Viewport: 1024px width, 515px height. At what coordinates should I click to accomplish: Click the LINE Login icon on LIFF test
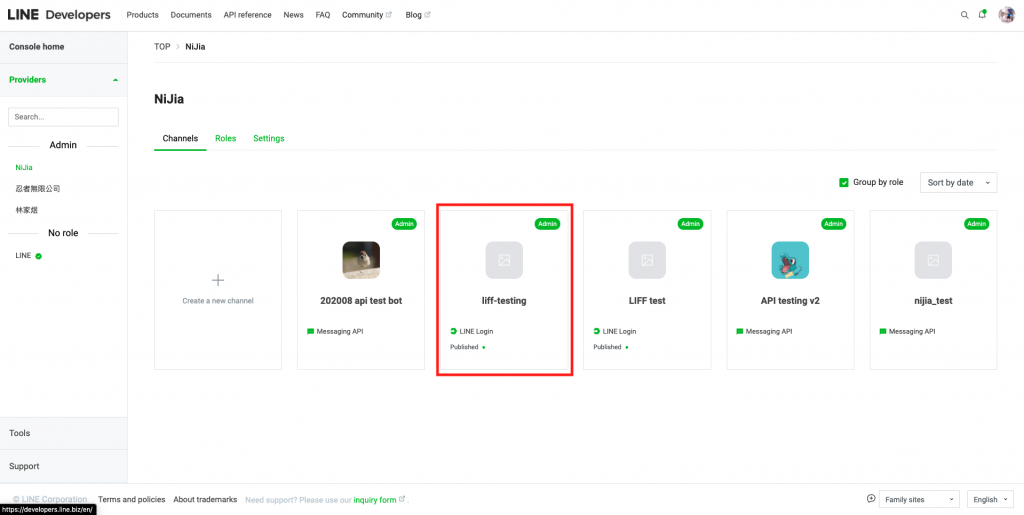pyautogui.click(x=597, y=332)
